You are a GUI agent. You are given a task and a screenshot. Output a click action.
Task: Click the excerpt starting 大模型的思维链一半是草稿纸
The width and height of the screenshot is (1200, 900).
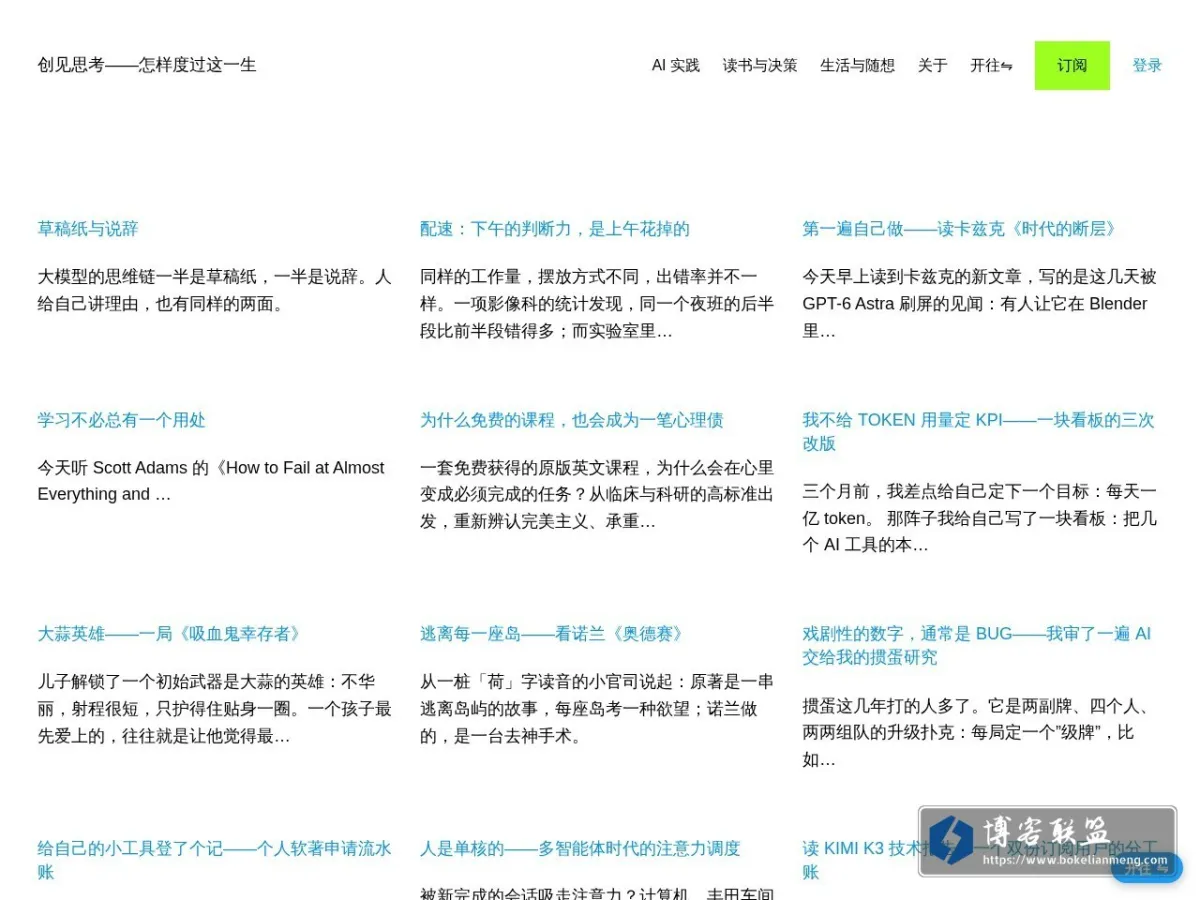[214, 290]
